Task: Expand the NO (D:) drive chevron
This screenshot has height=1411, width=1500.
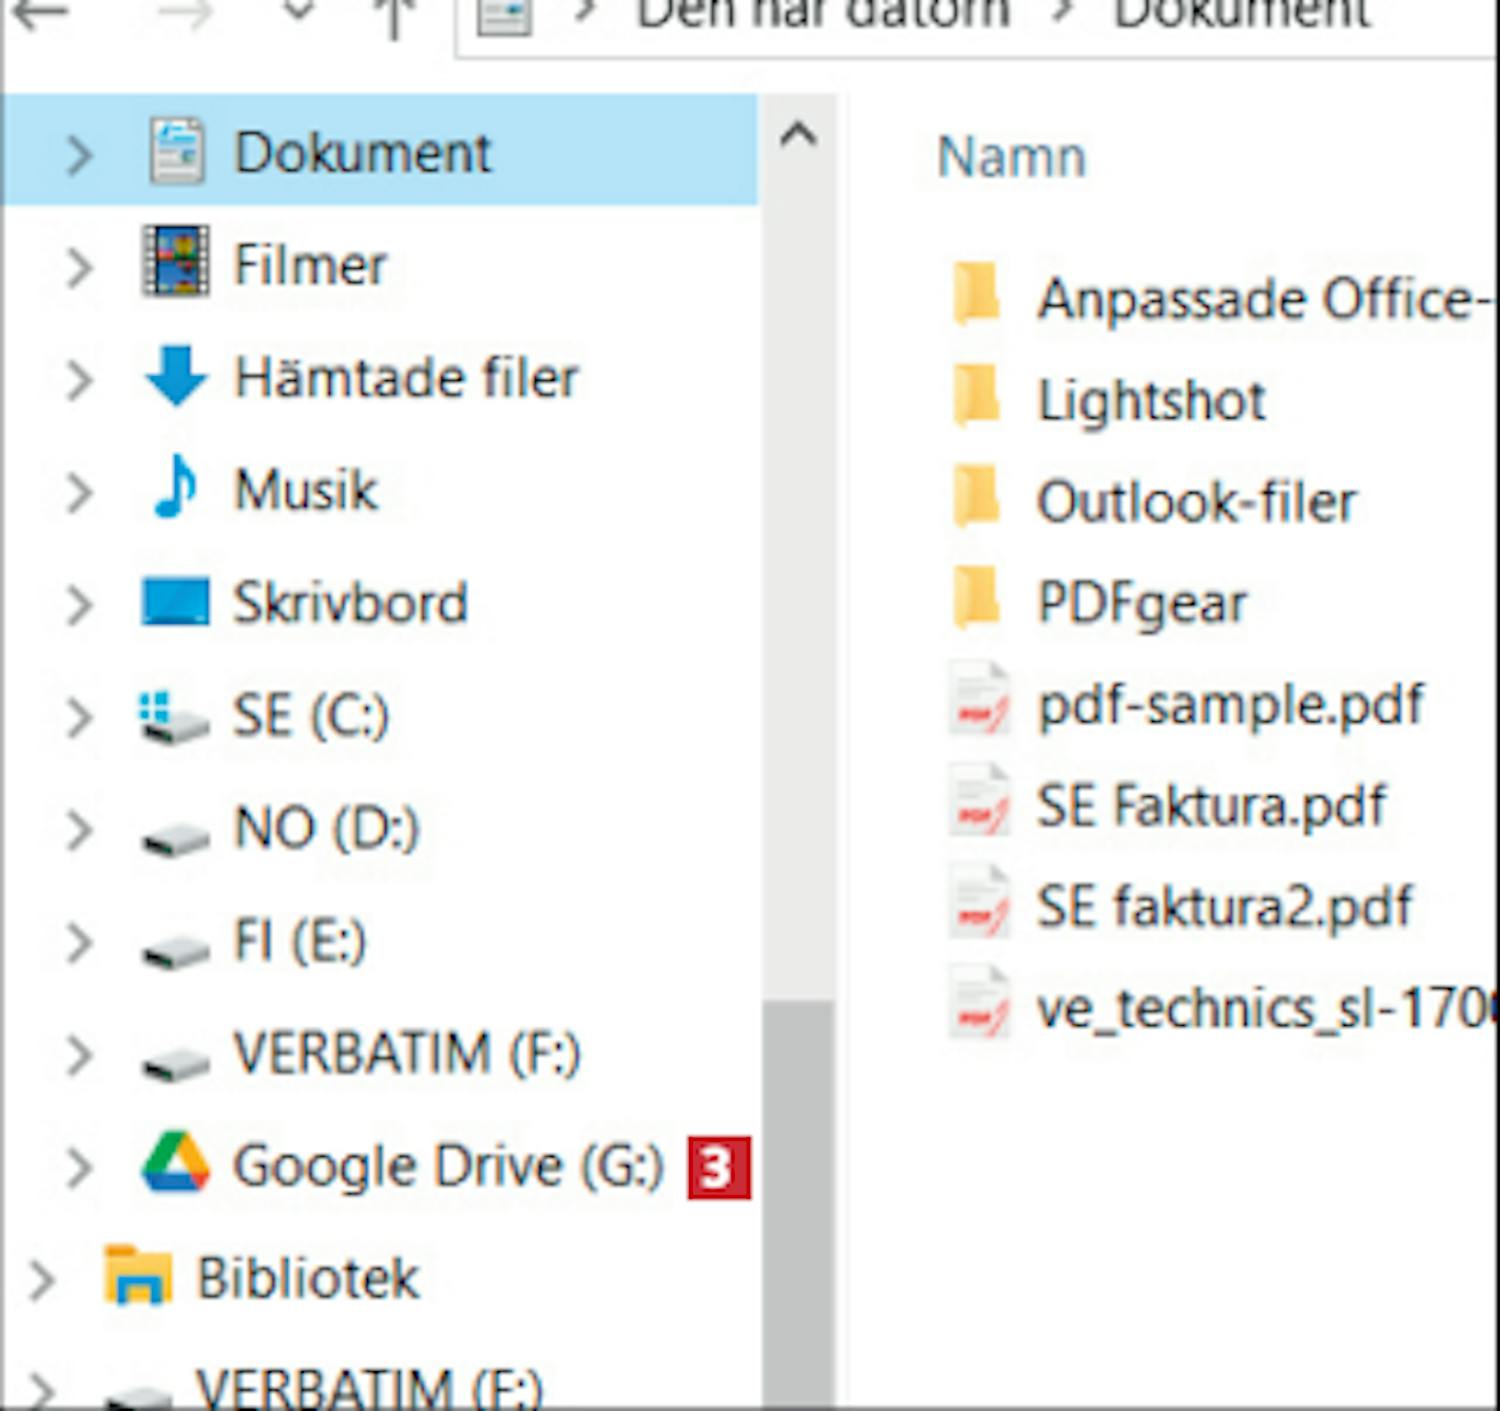Action: (79, 829)
